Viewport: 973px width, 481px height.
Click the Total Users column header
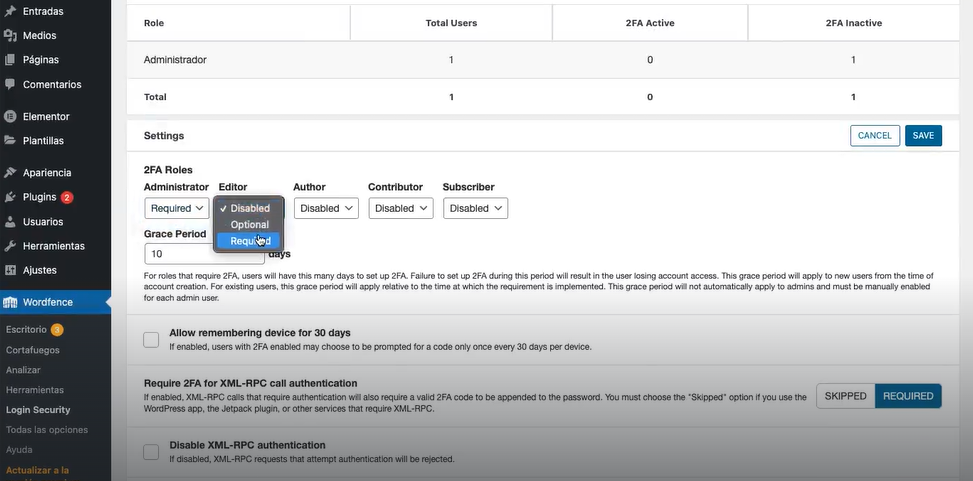pos(451,23)
